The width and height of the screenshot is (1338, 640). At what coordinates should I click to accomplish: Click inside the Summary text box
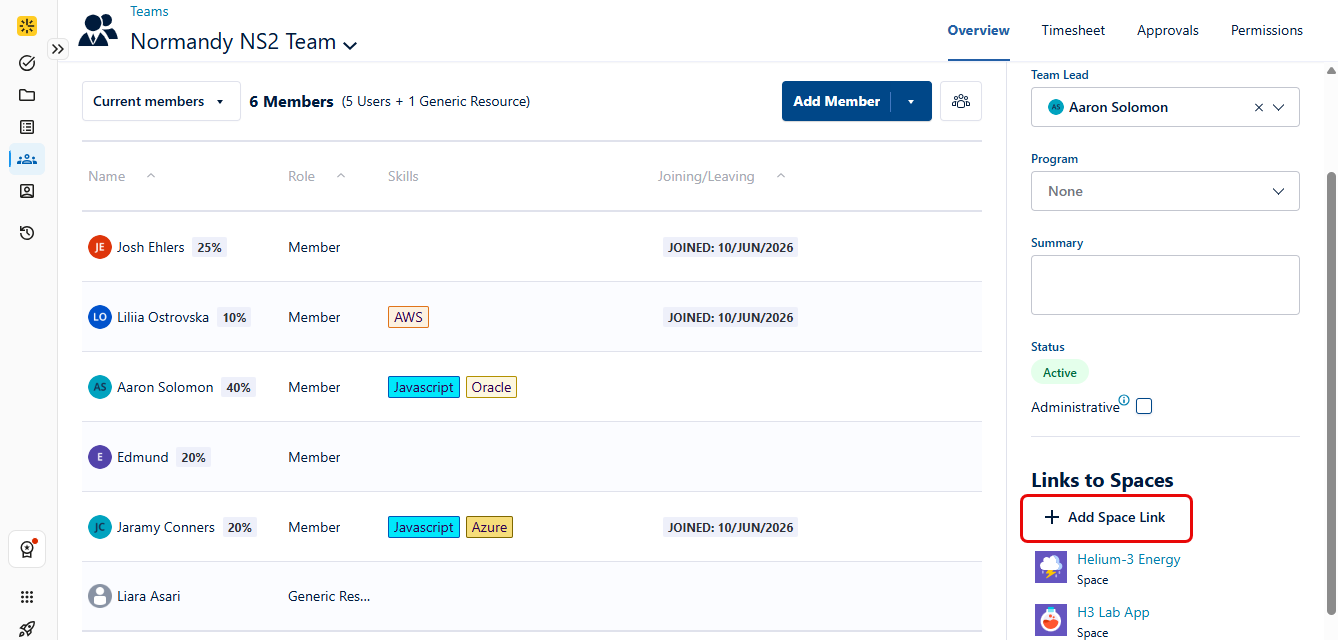click(x=1165, y=285)
